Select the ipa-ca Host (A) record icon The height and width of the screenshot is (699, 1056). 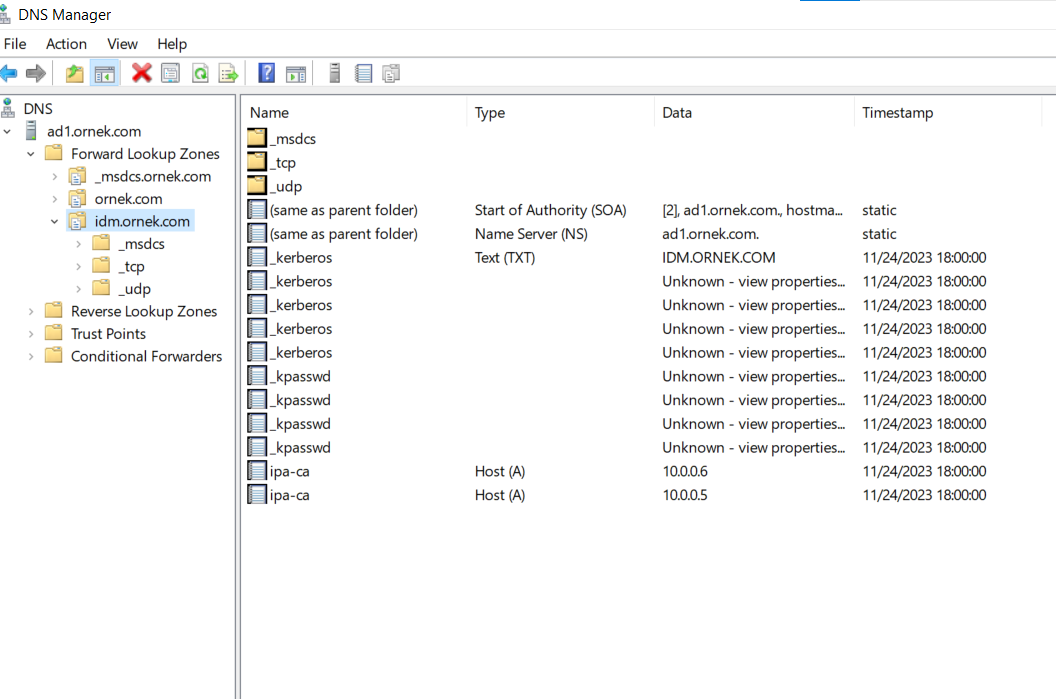coord(255,471)
